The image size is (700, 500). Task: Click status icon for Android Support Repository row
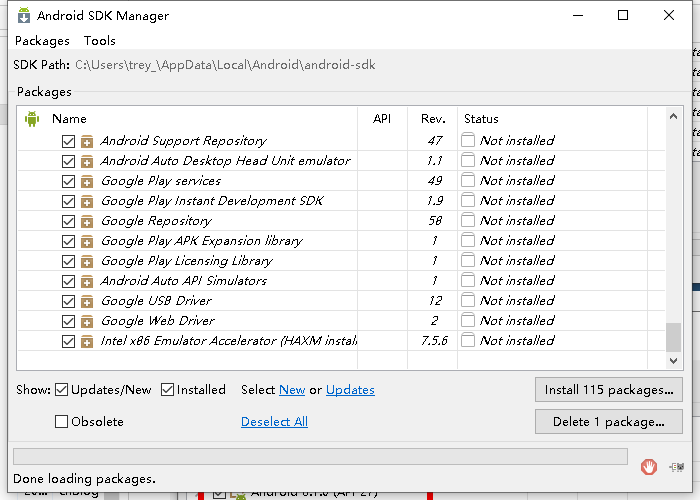(x=467, y=140)
